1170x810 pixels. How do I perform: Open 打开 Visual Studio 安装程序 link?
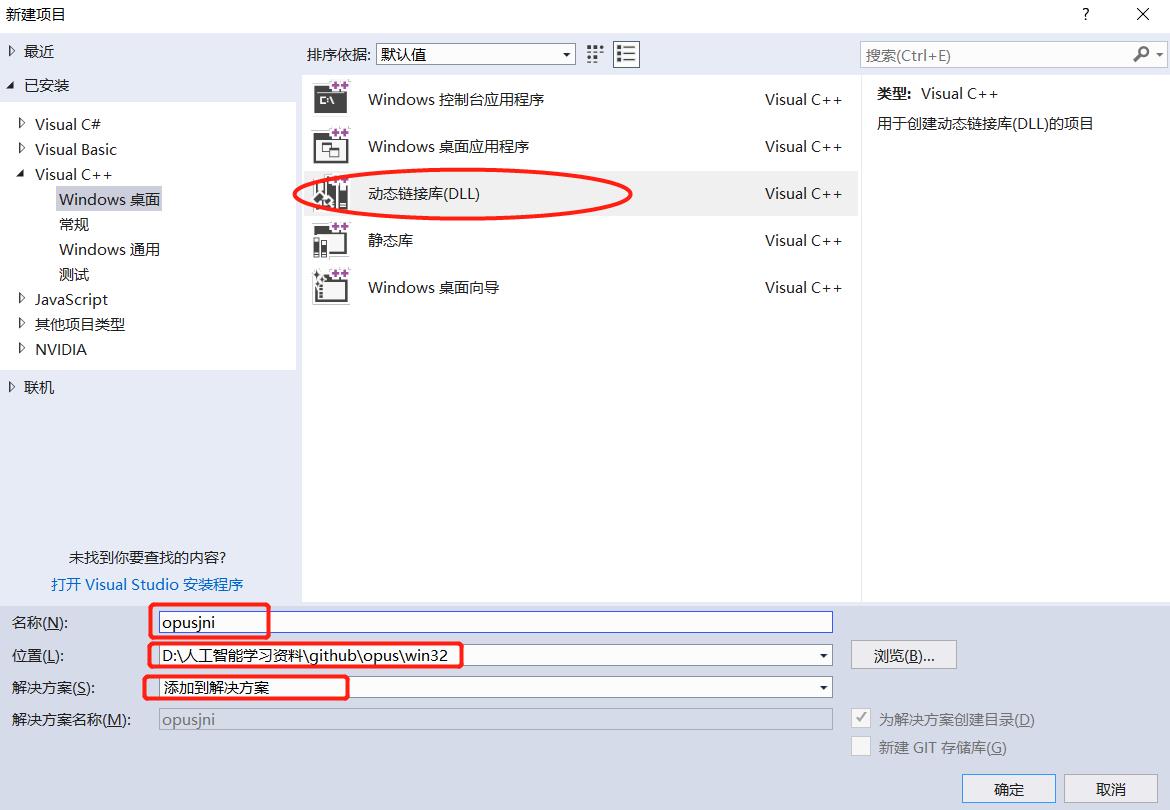147,585
